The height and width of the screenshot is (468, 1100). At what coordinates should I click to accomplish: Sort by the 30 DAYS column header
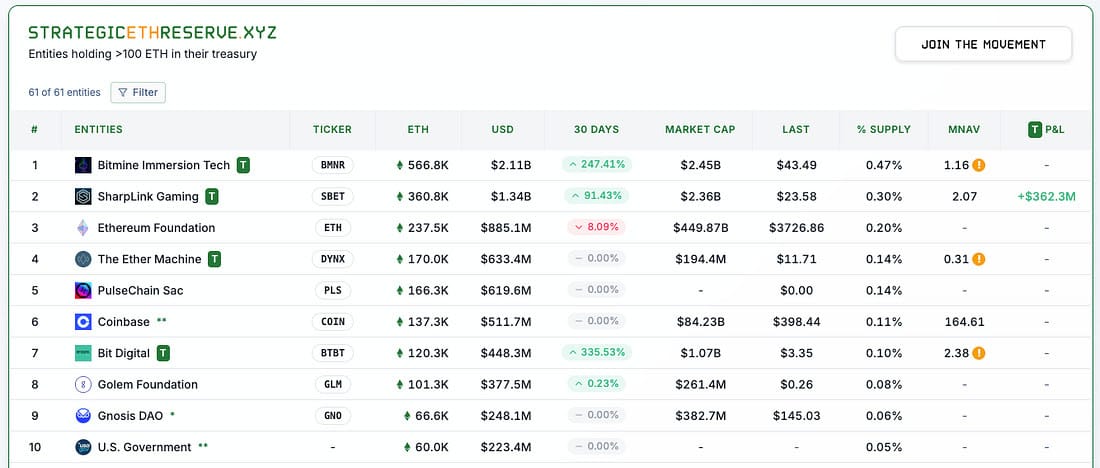pyautogui.click(x=596, y=130)
